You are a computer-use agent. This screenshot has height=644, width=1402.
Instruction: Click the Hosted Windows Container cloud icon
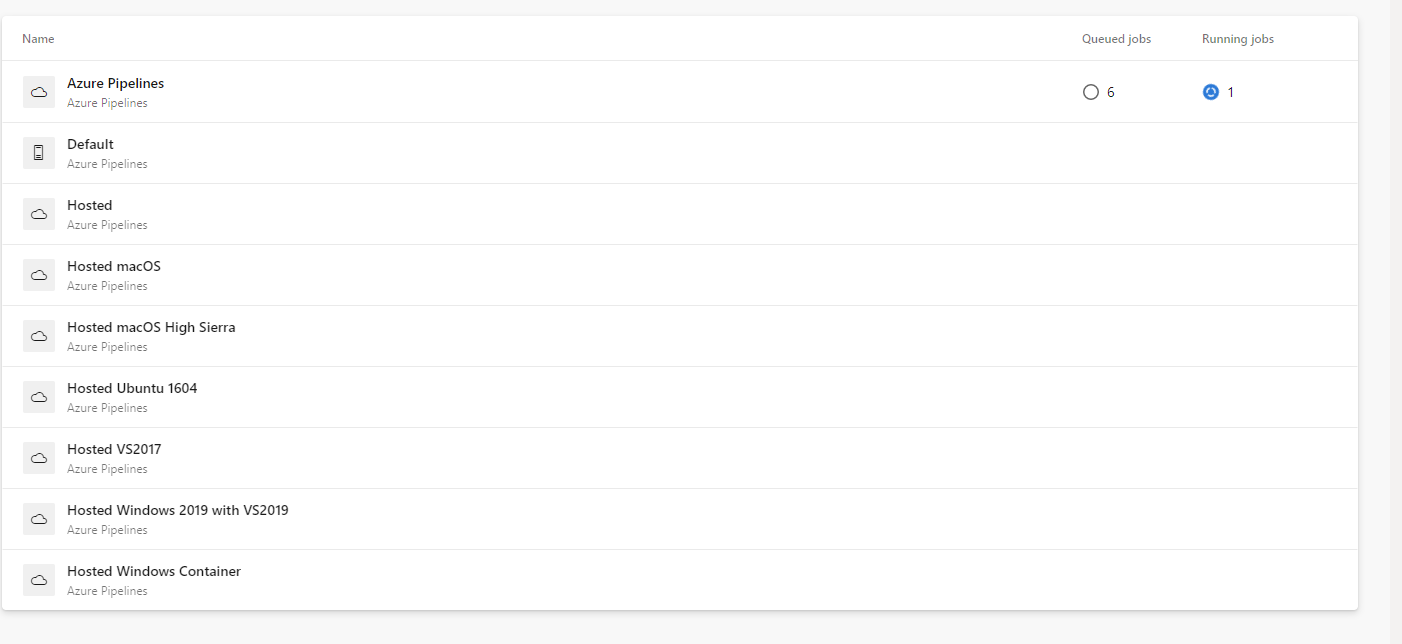point(39,580)
